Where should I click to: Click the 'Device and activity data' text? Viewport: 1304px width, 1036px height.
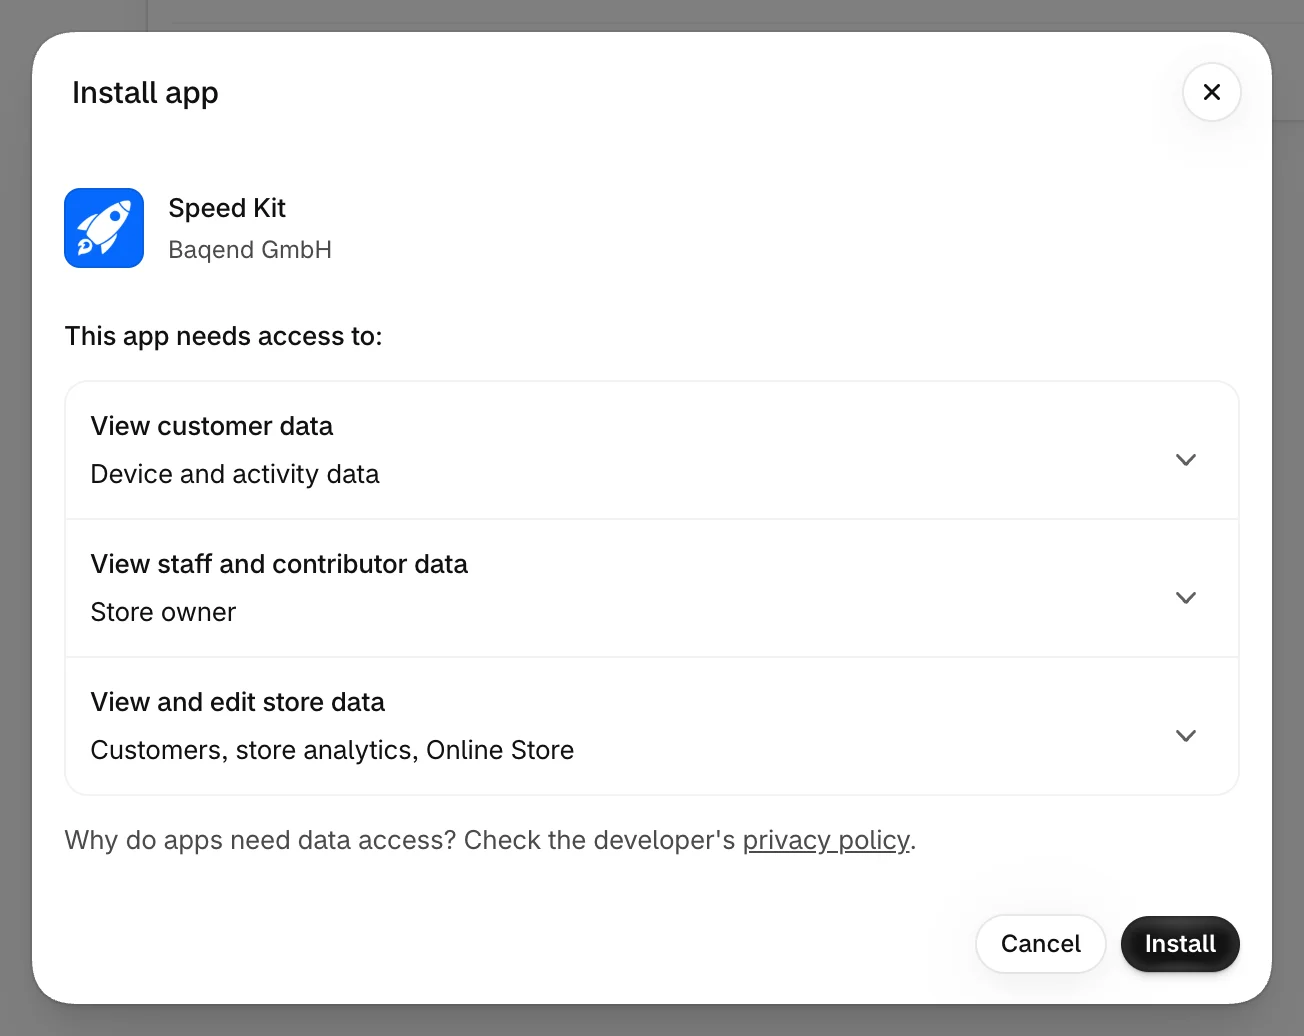pos(235,474)
